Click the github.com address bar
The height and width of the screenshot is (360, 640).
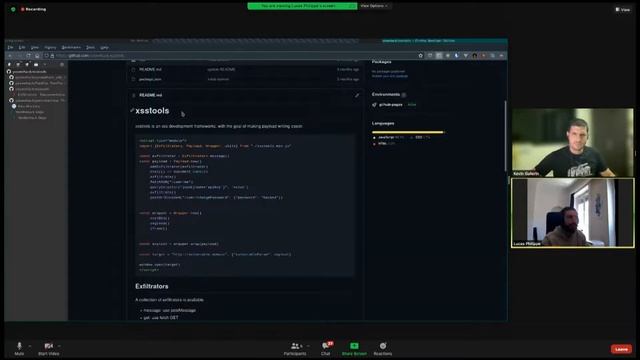tap(233, 56)
